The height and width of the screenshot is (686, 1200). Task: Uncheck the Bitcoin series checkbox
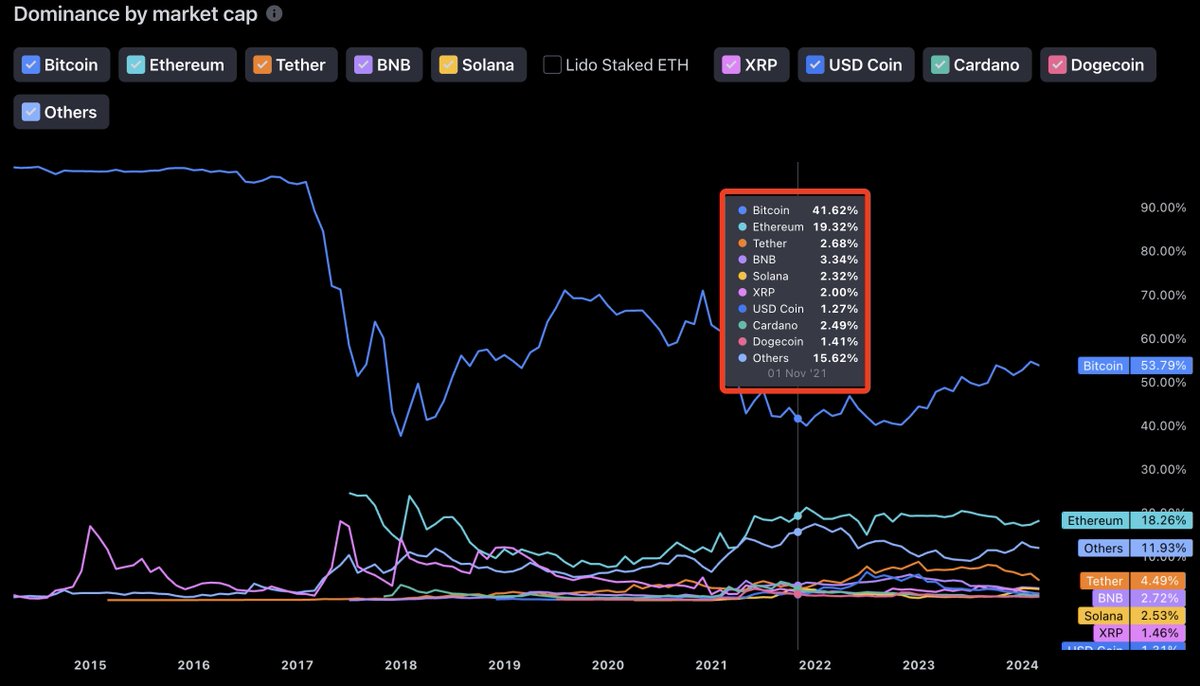click(31, 65)
